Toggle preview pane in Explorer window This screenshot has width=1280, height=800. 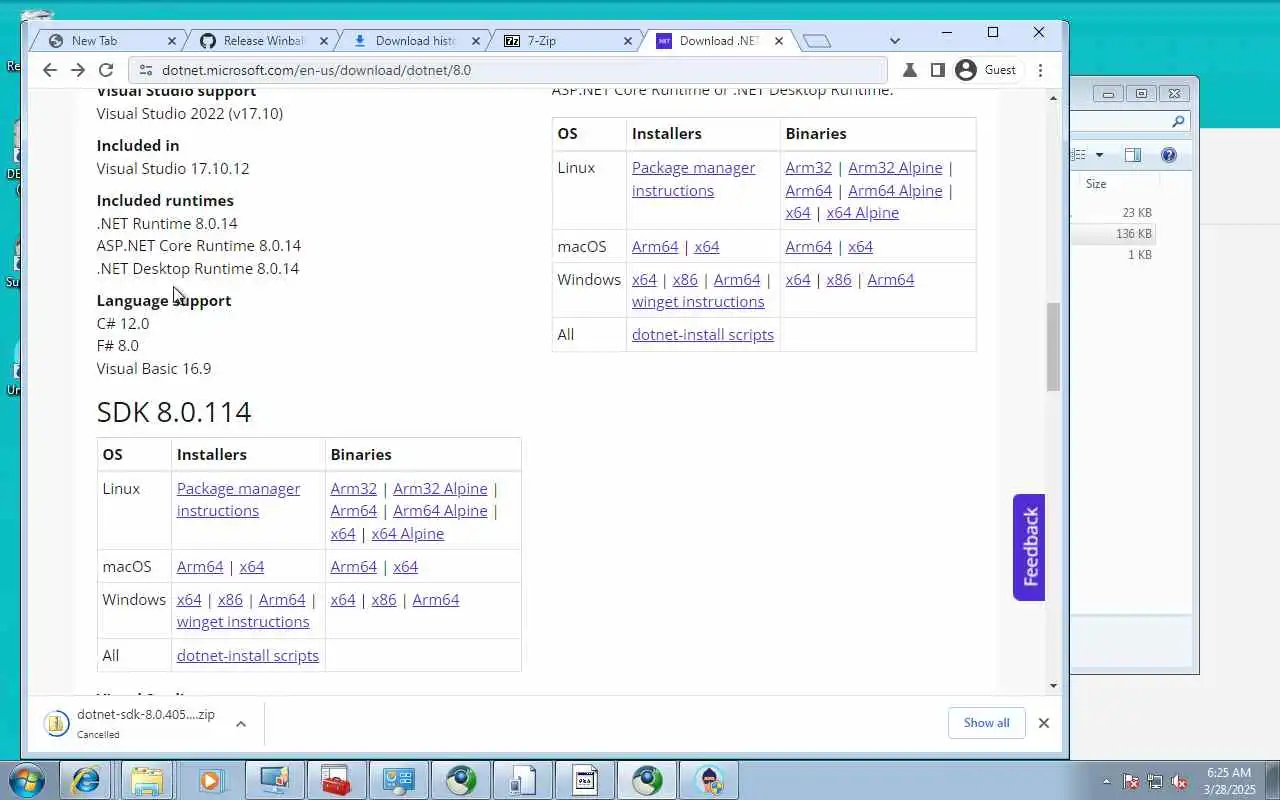tap(1132, 155)
